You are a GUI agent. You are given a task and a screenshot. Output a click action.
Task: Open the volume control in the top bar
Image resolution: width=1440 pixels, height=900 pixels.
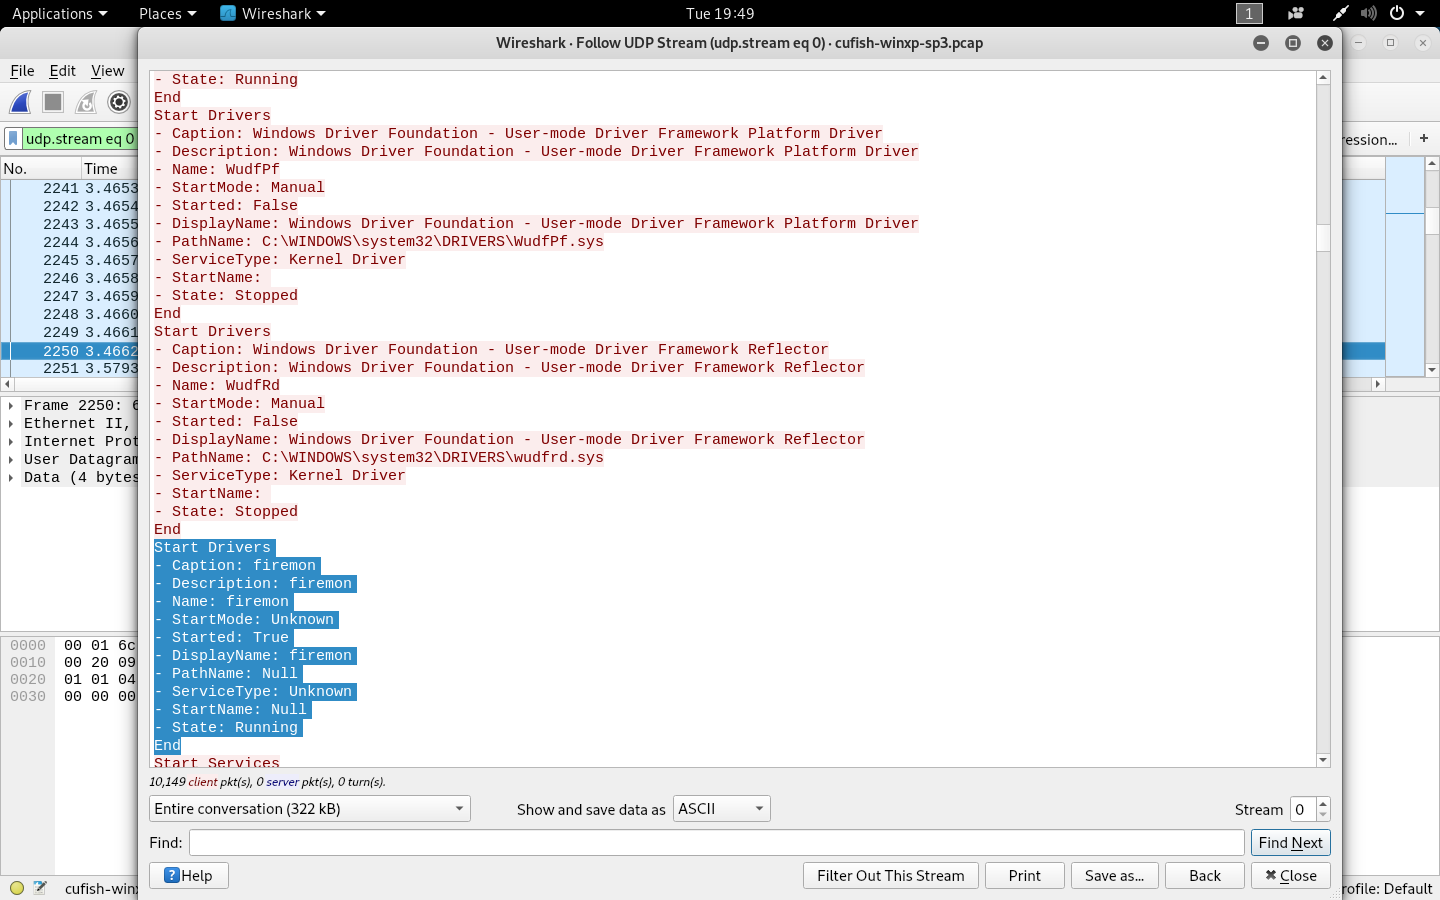[x=1368, y=13]
